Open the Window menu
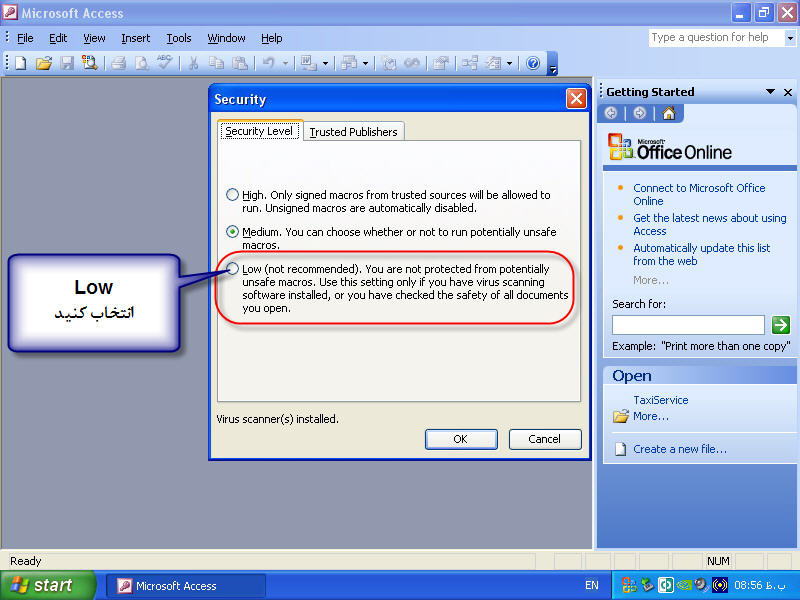Viewport: 800px width, 600px height. pyautogui.click(x=226, y=38)
